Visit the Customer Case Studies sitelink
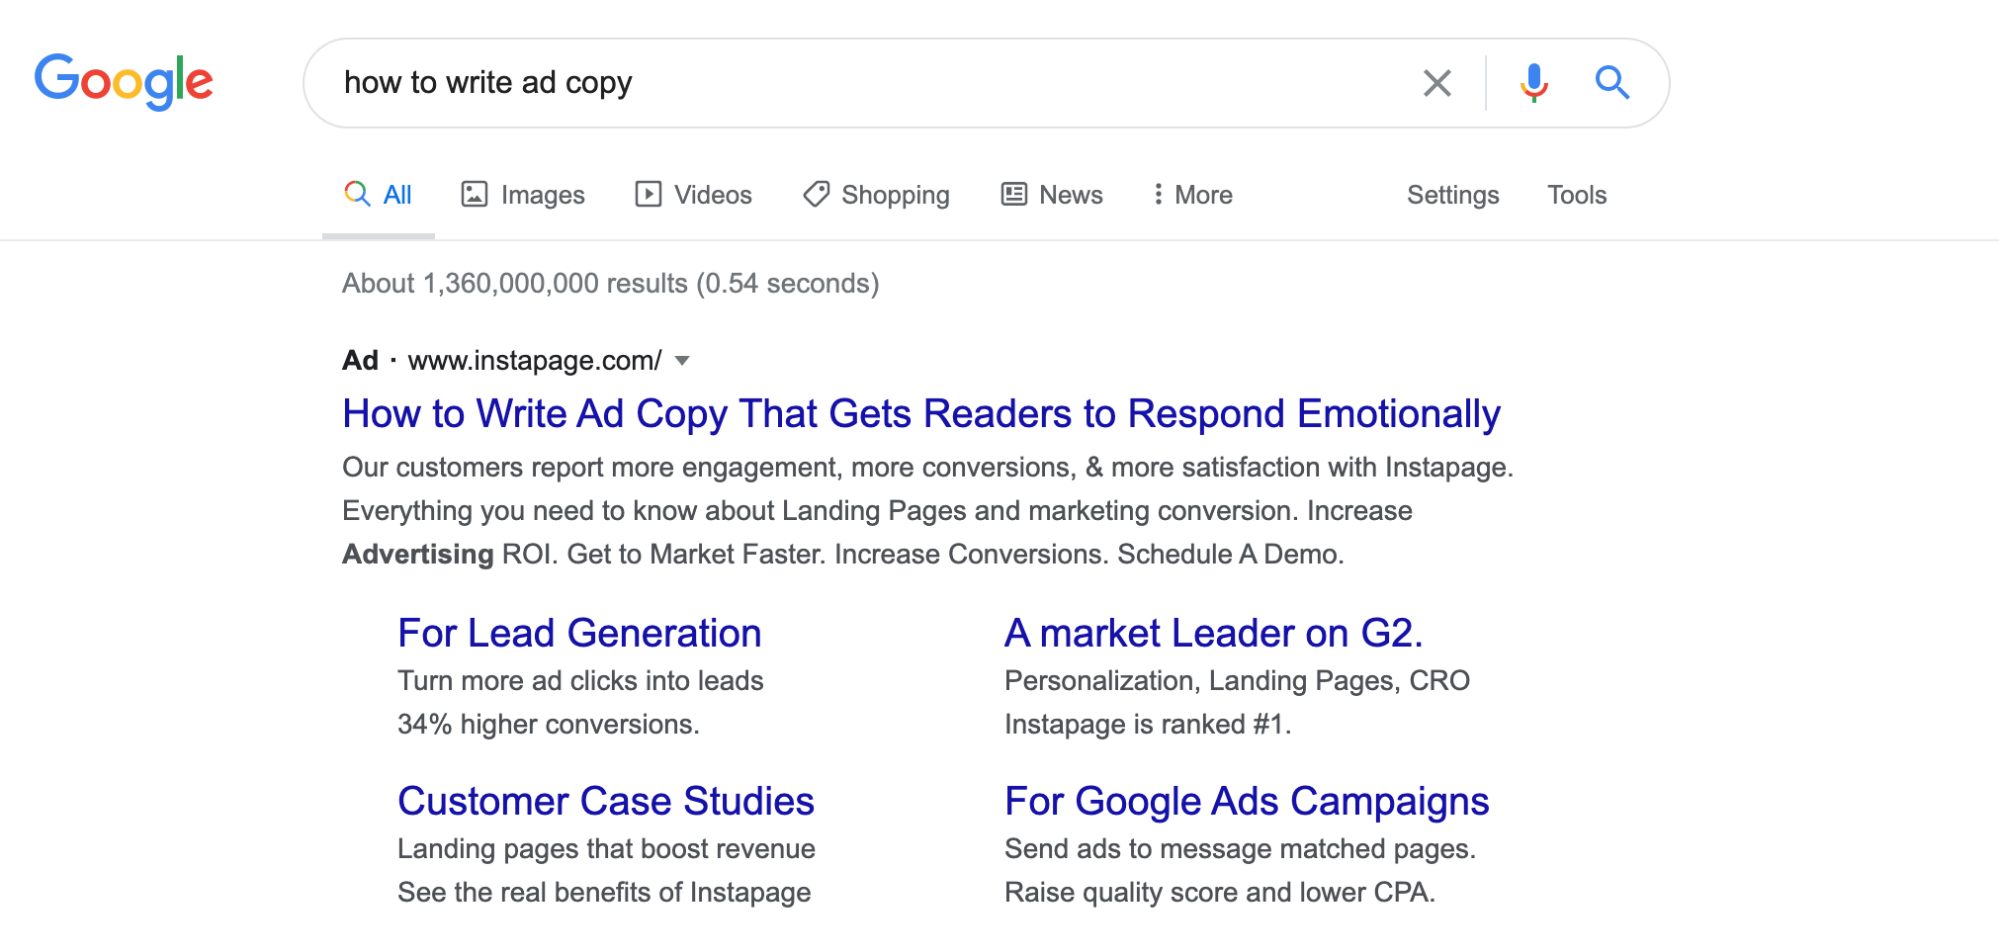1999x950 pixels. pos(606,800)
